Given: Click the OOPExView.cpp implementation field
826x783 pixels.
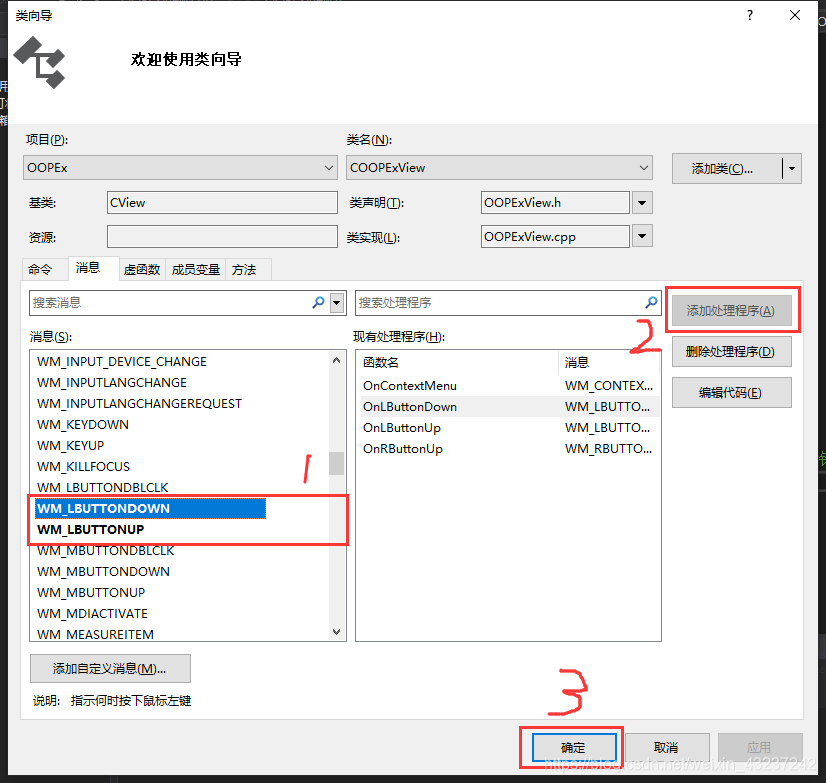Looking at the screenshot, I should click(555, 237).
